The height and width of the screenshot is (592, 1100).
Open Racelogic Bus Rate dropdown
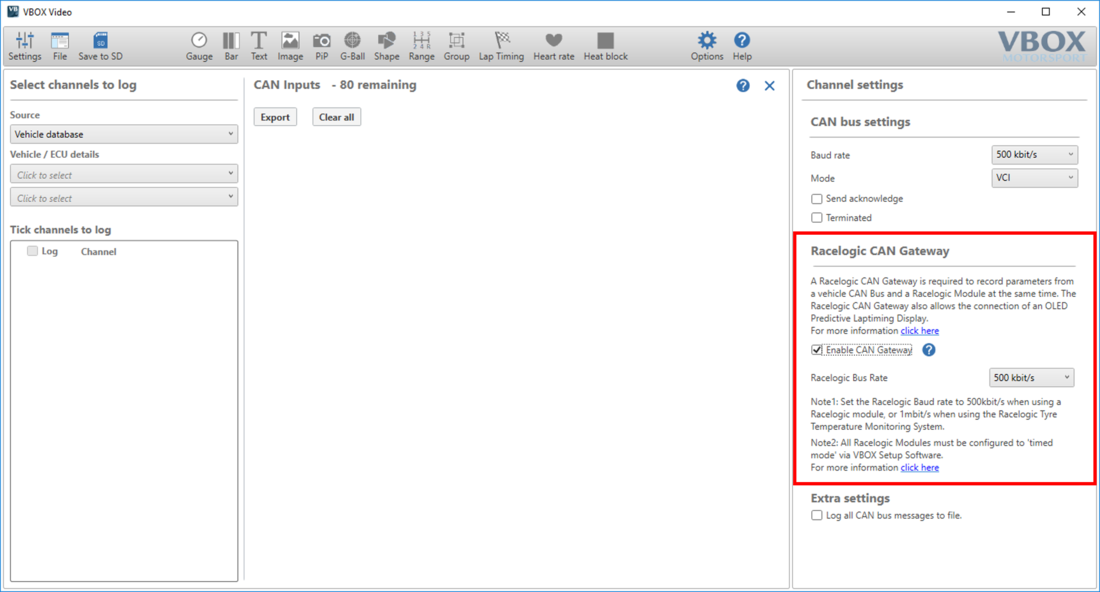pos(1031,377)
